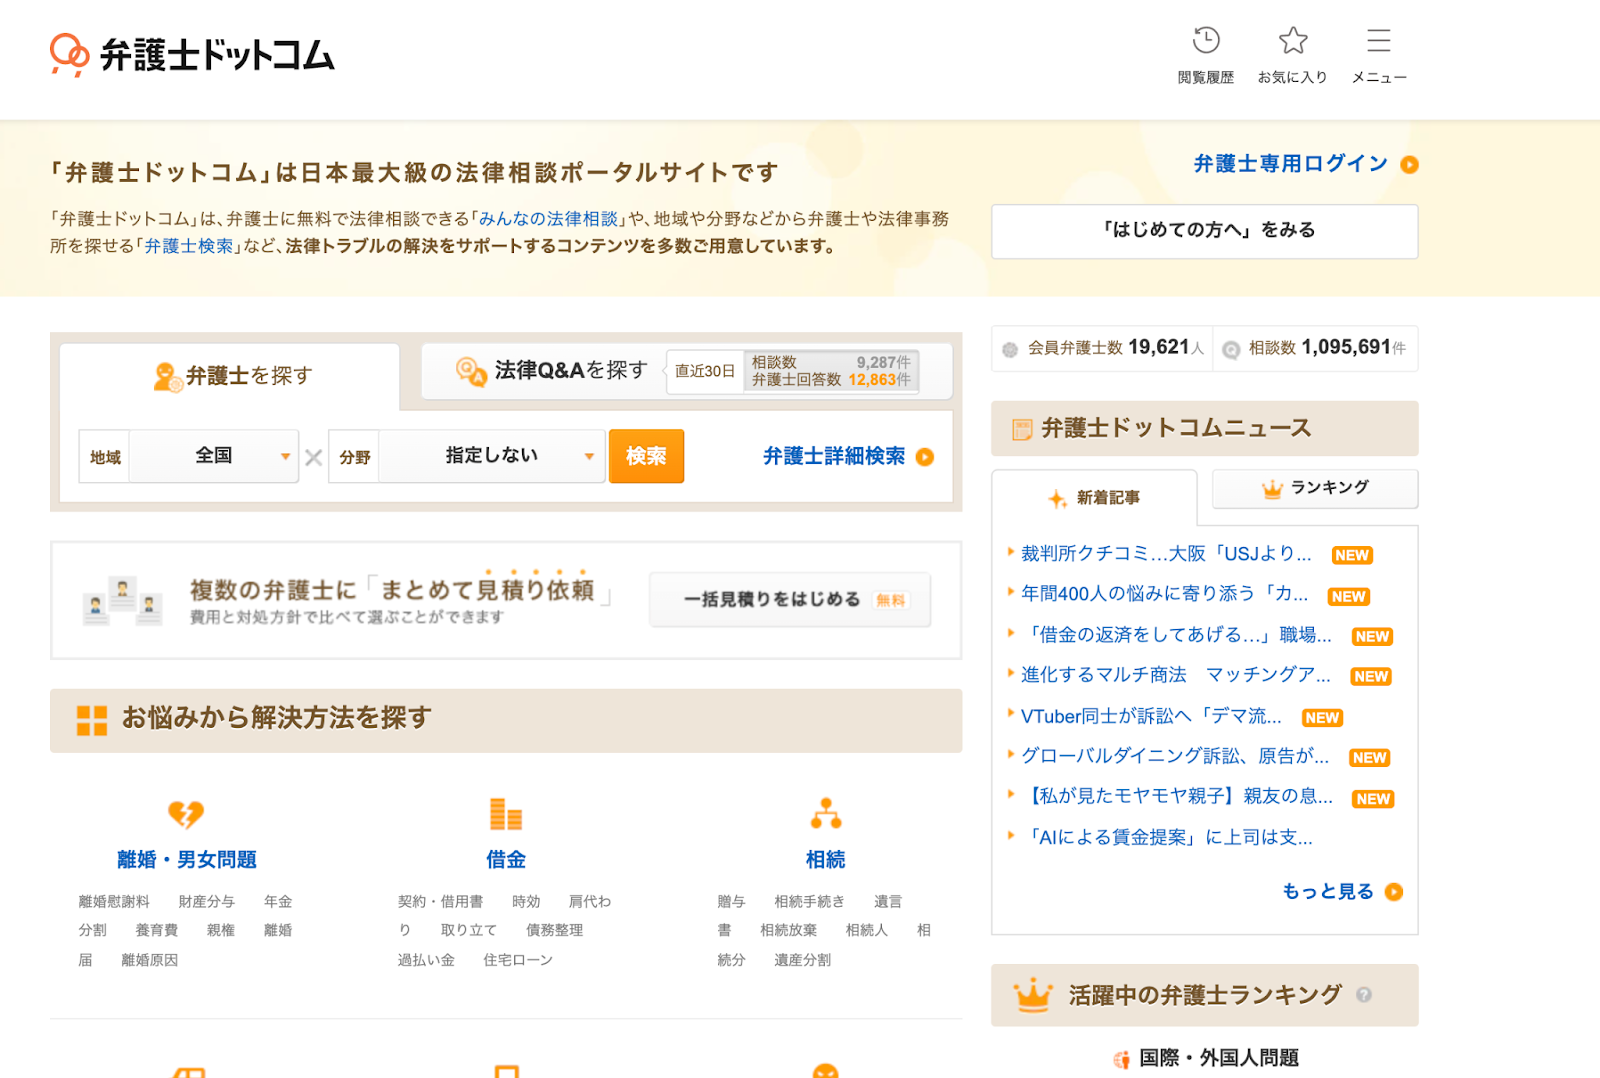1600x1078 pixels.
Task: Open news 裁判所クチコミ…大阪「USJより…
Action: 1166,554
